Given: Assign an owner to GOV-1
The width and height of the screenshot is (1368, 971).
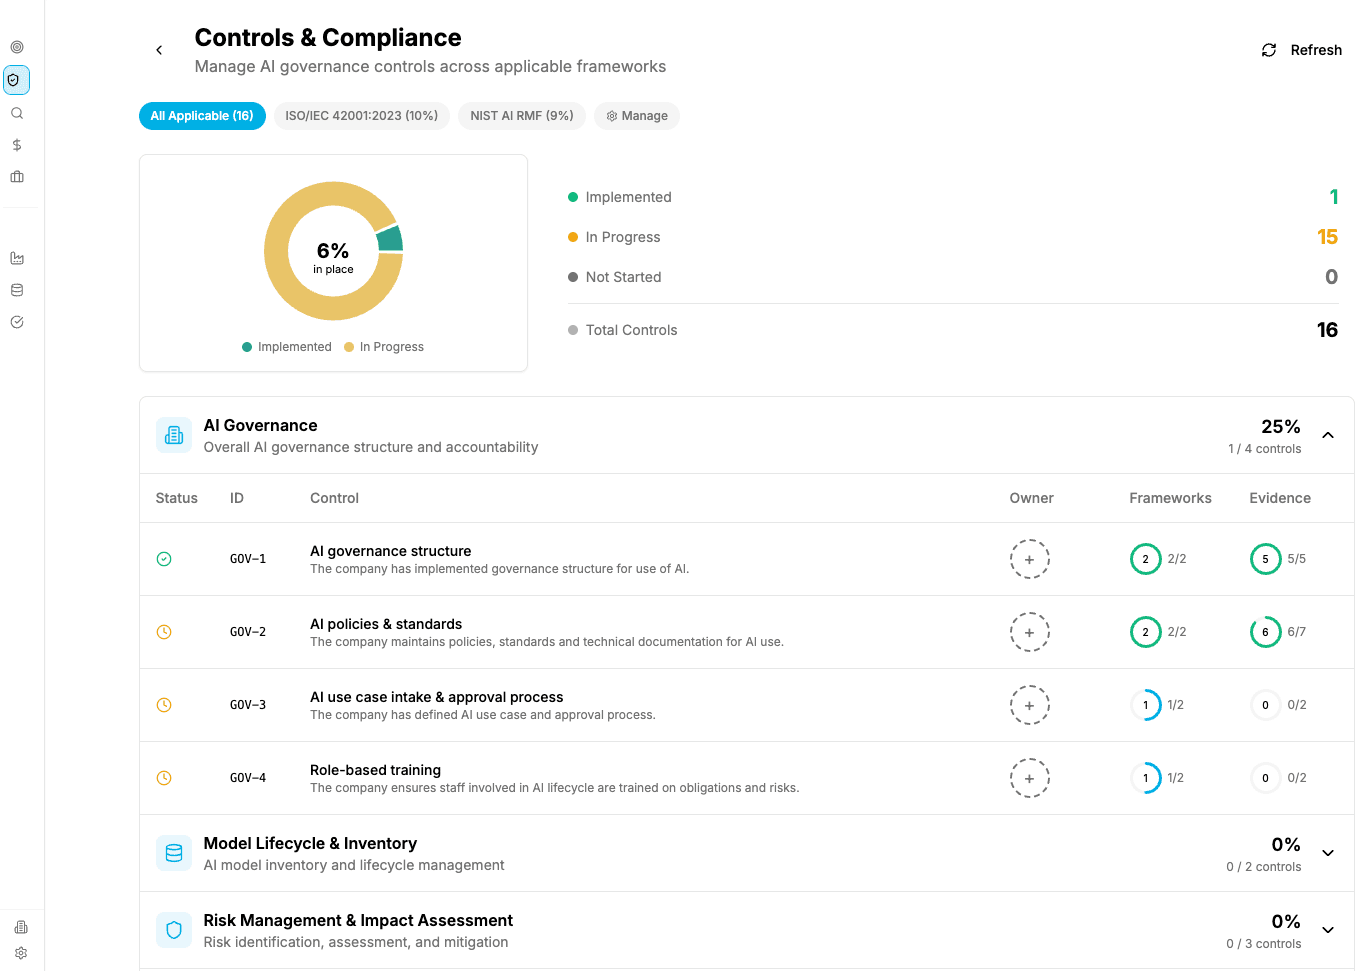Looking at the screenshot, I should [x=1029, y=559].
